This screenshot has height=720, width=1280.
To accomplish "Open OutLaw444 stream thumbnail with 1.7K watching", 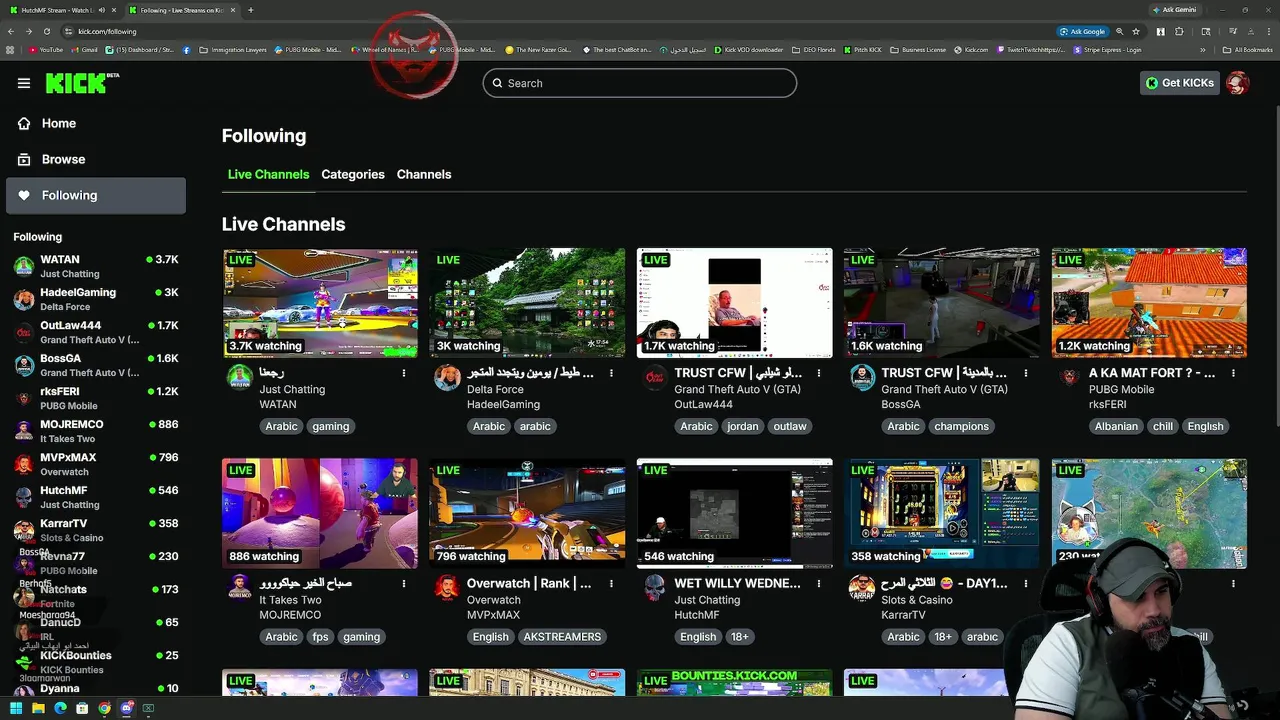I will (x=734, y=303).
